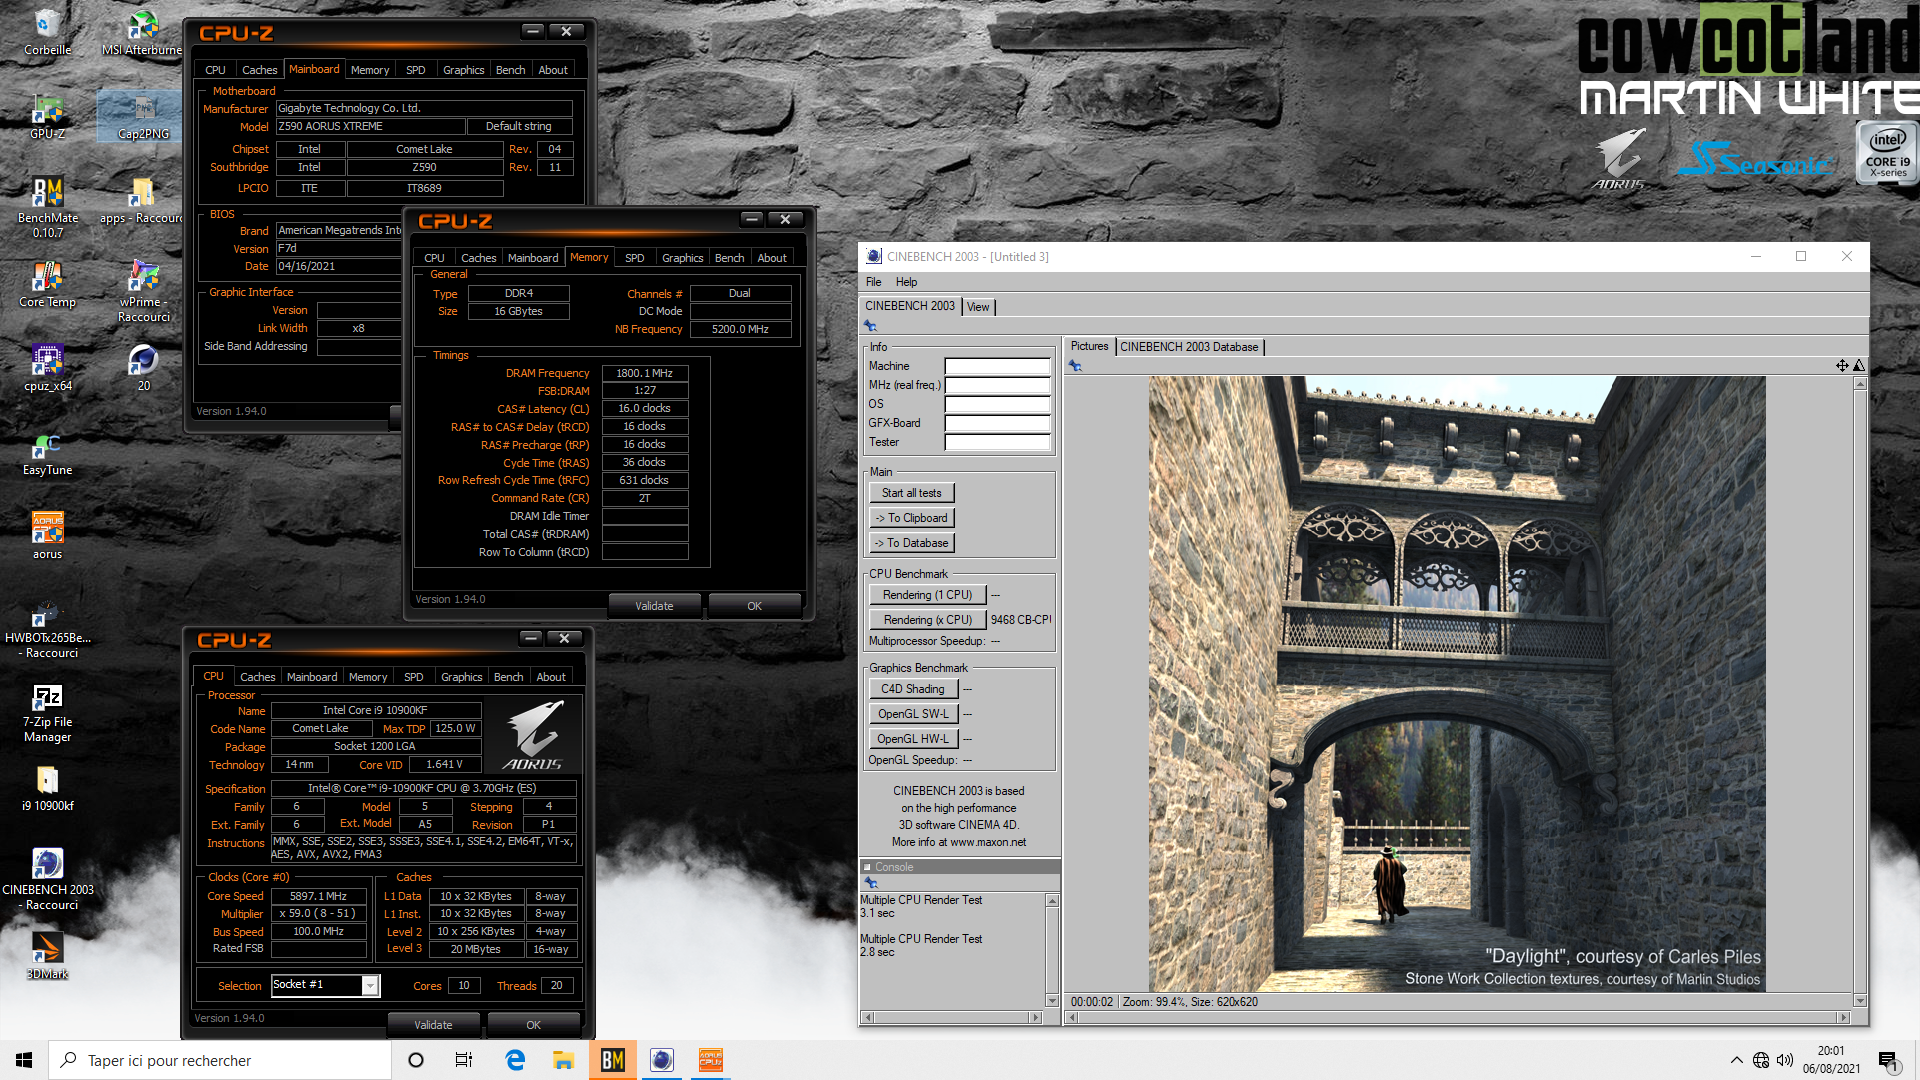The width and height of the screenshot is (1920, 1080).
Task: Click the move tool icon above the render picture
Action: click(x=1842, y=366)
